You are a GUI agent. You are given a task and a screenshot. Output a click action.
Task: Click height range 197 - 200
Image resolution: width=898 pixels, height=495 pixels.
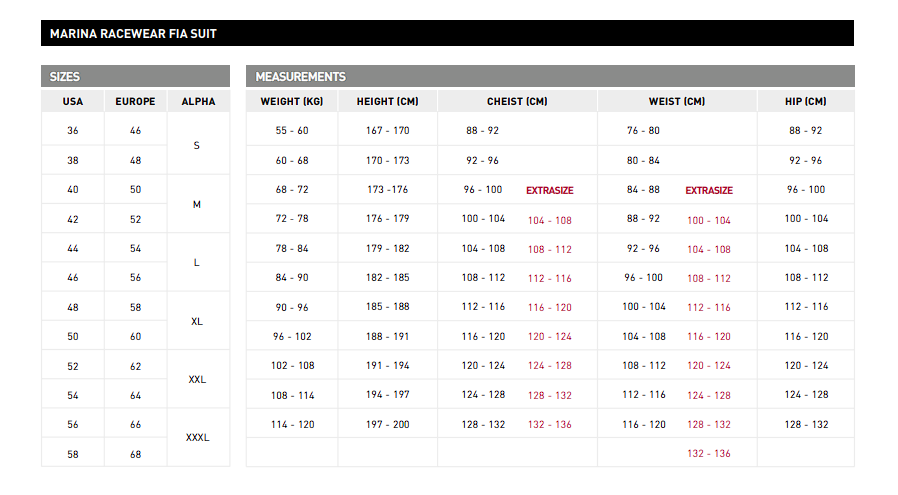click(388, 425)
